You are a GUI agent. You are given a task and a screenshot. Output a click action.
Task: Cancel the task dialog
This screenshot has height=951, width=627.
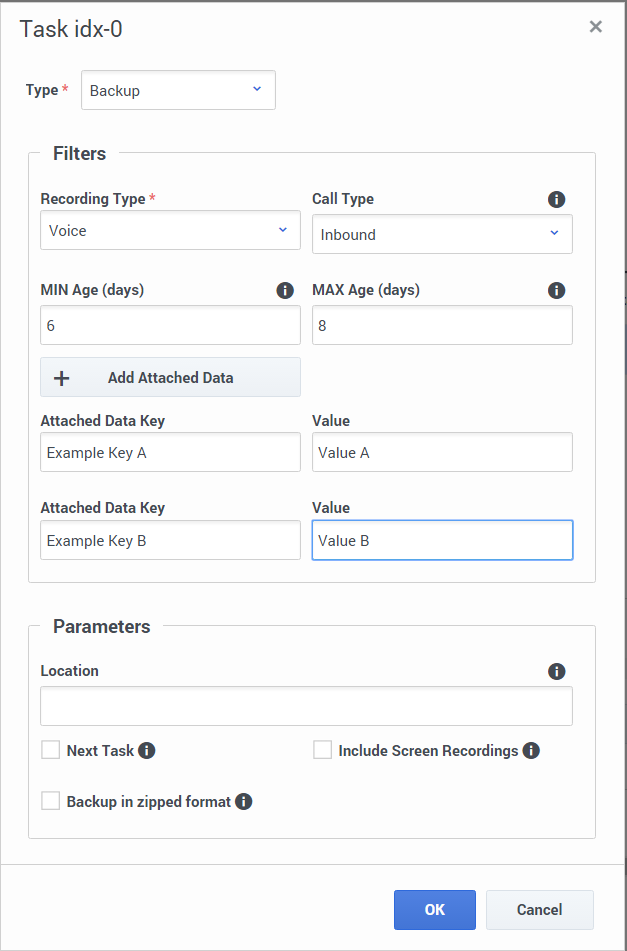point(540,910)
